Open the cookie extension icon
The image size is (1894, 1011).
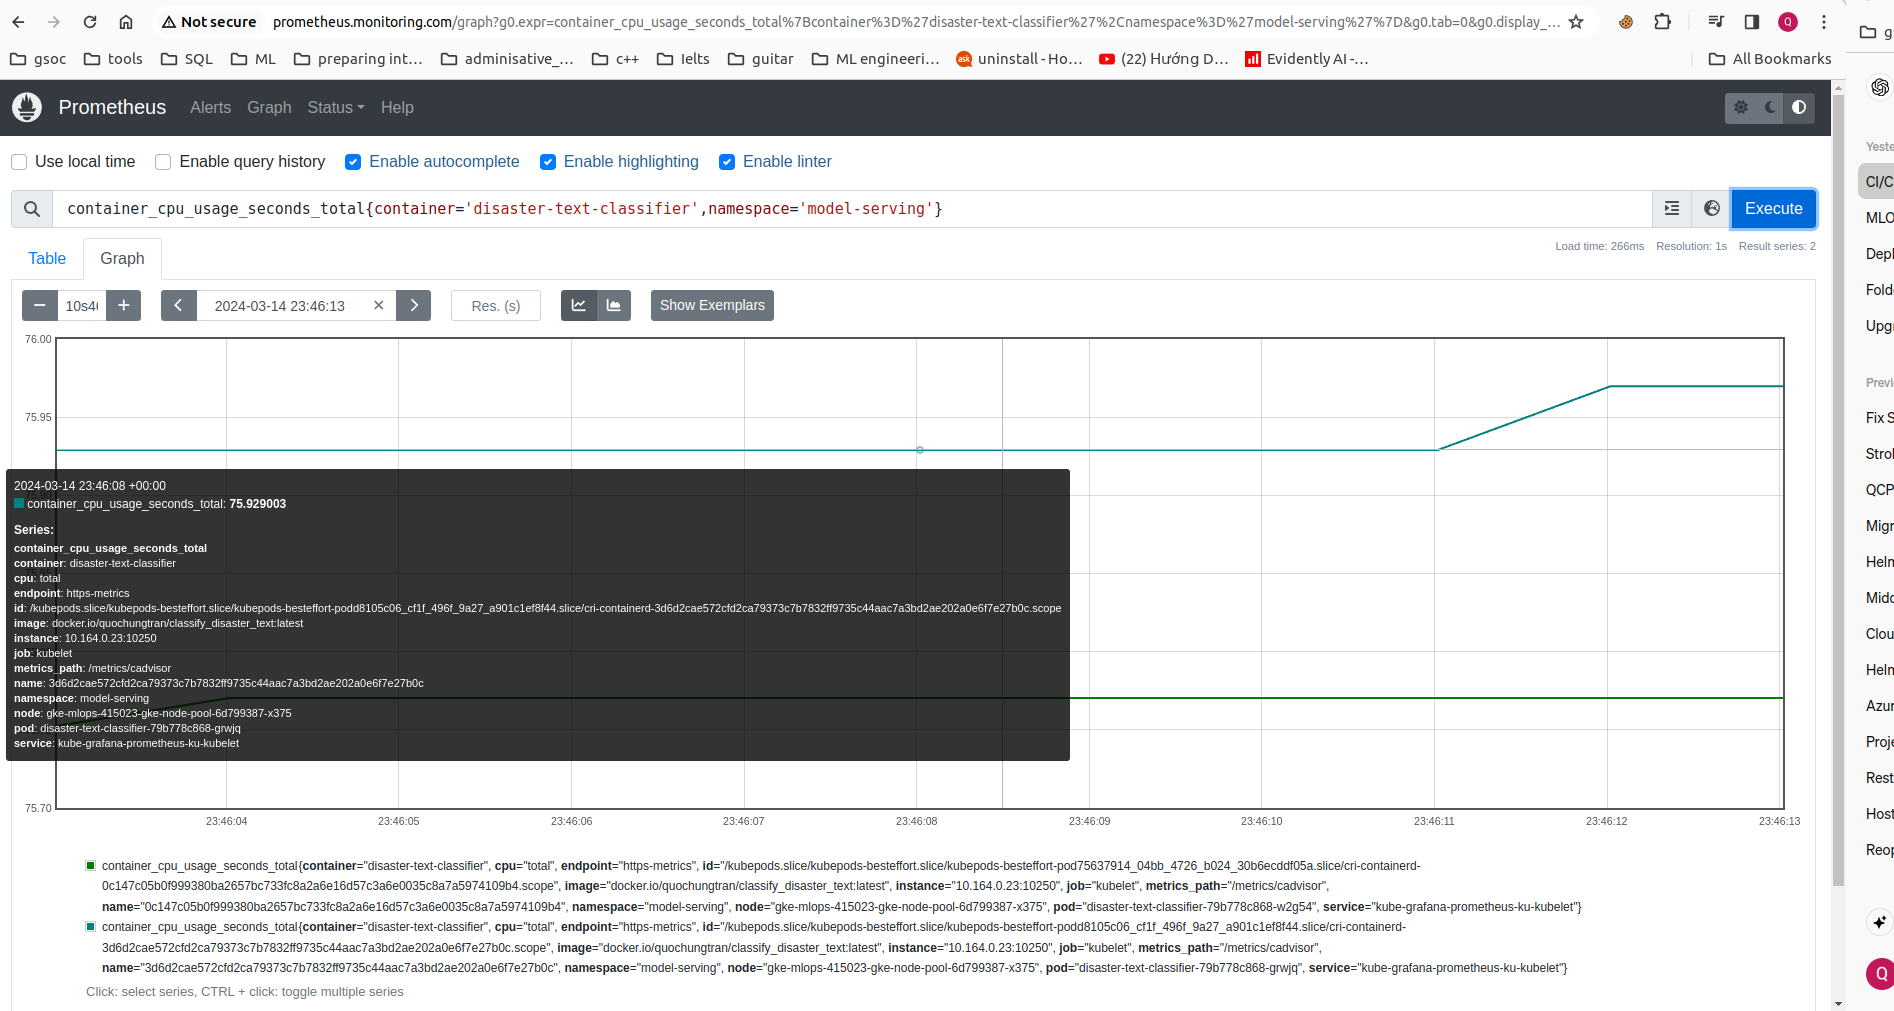click(x=1626, y=22)
